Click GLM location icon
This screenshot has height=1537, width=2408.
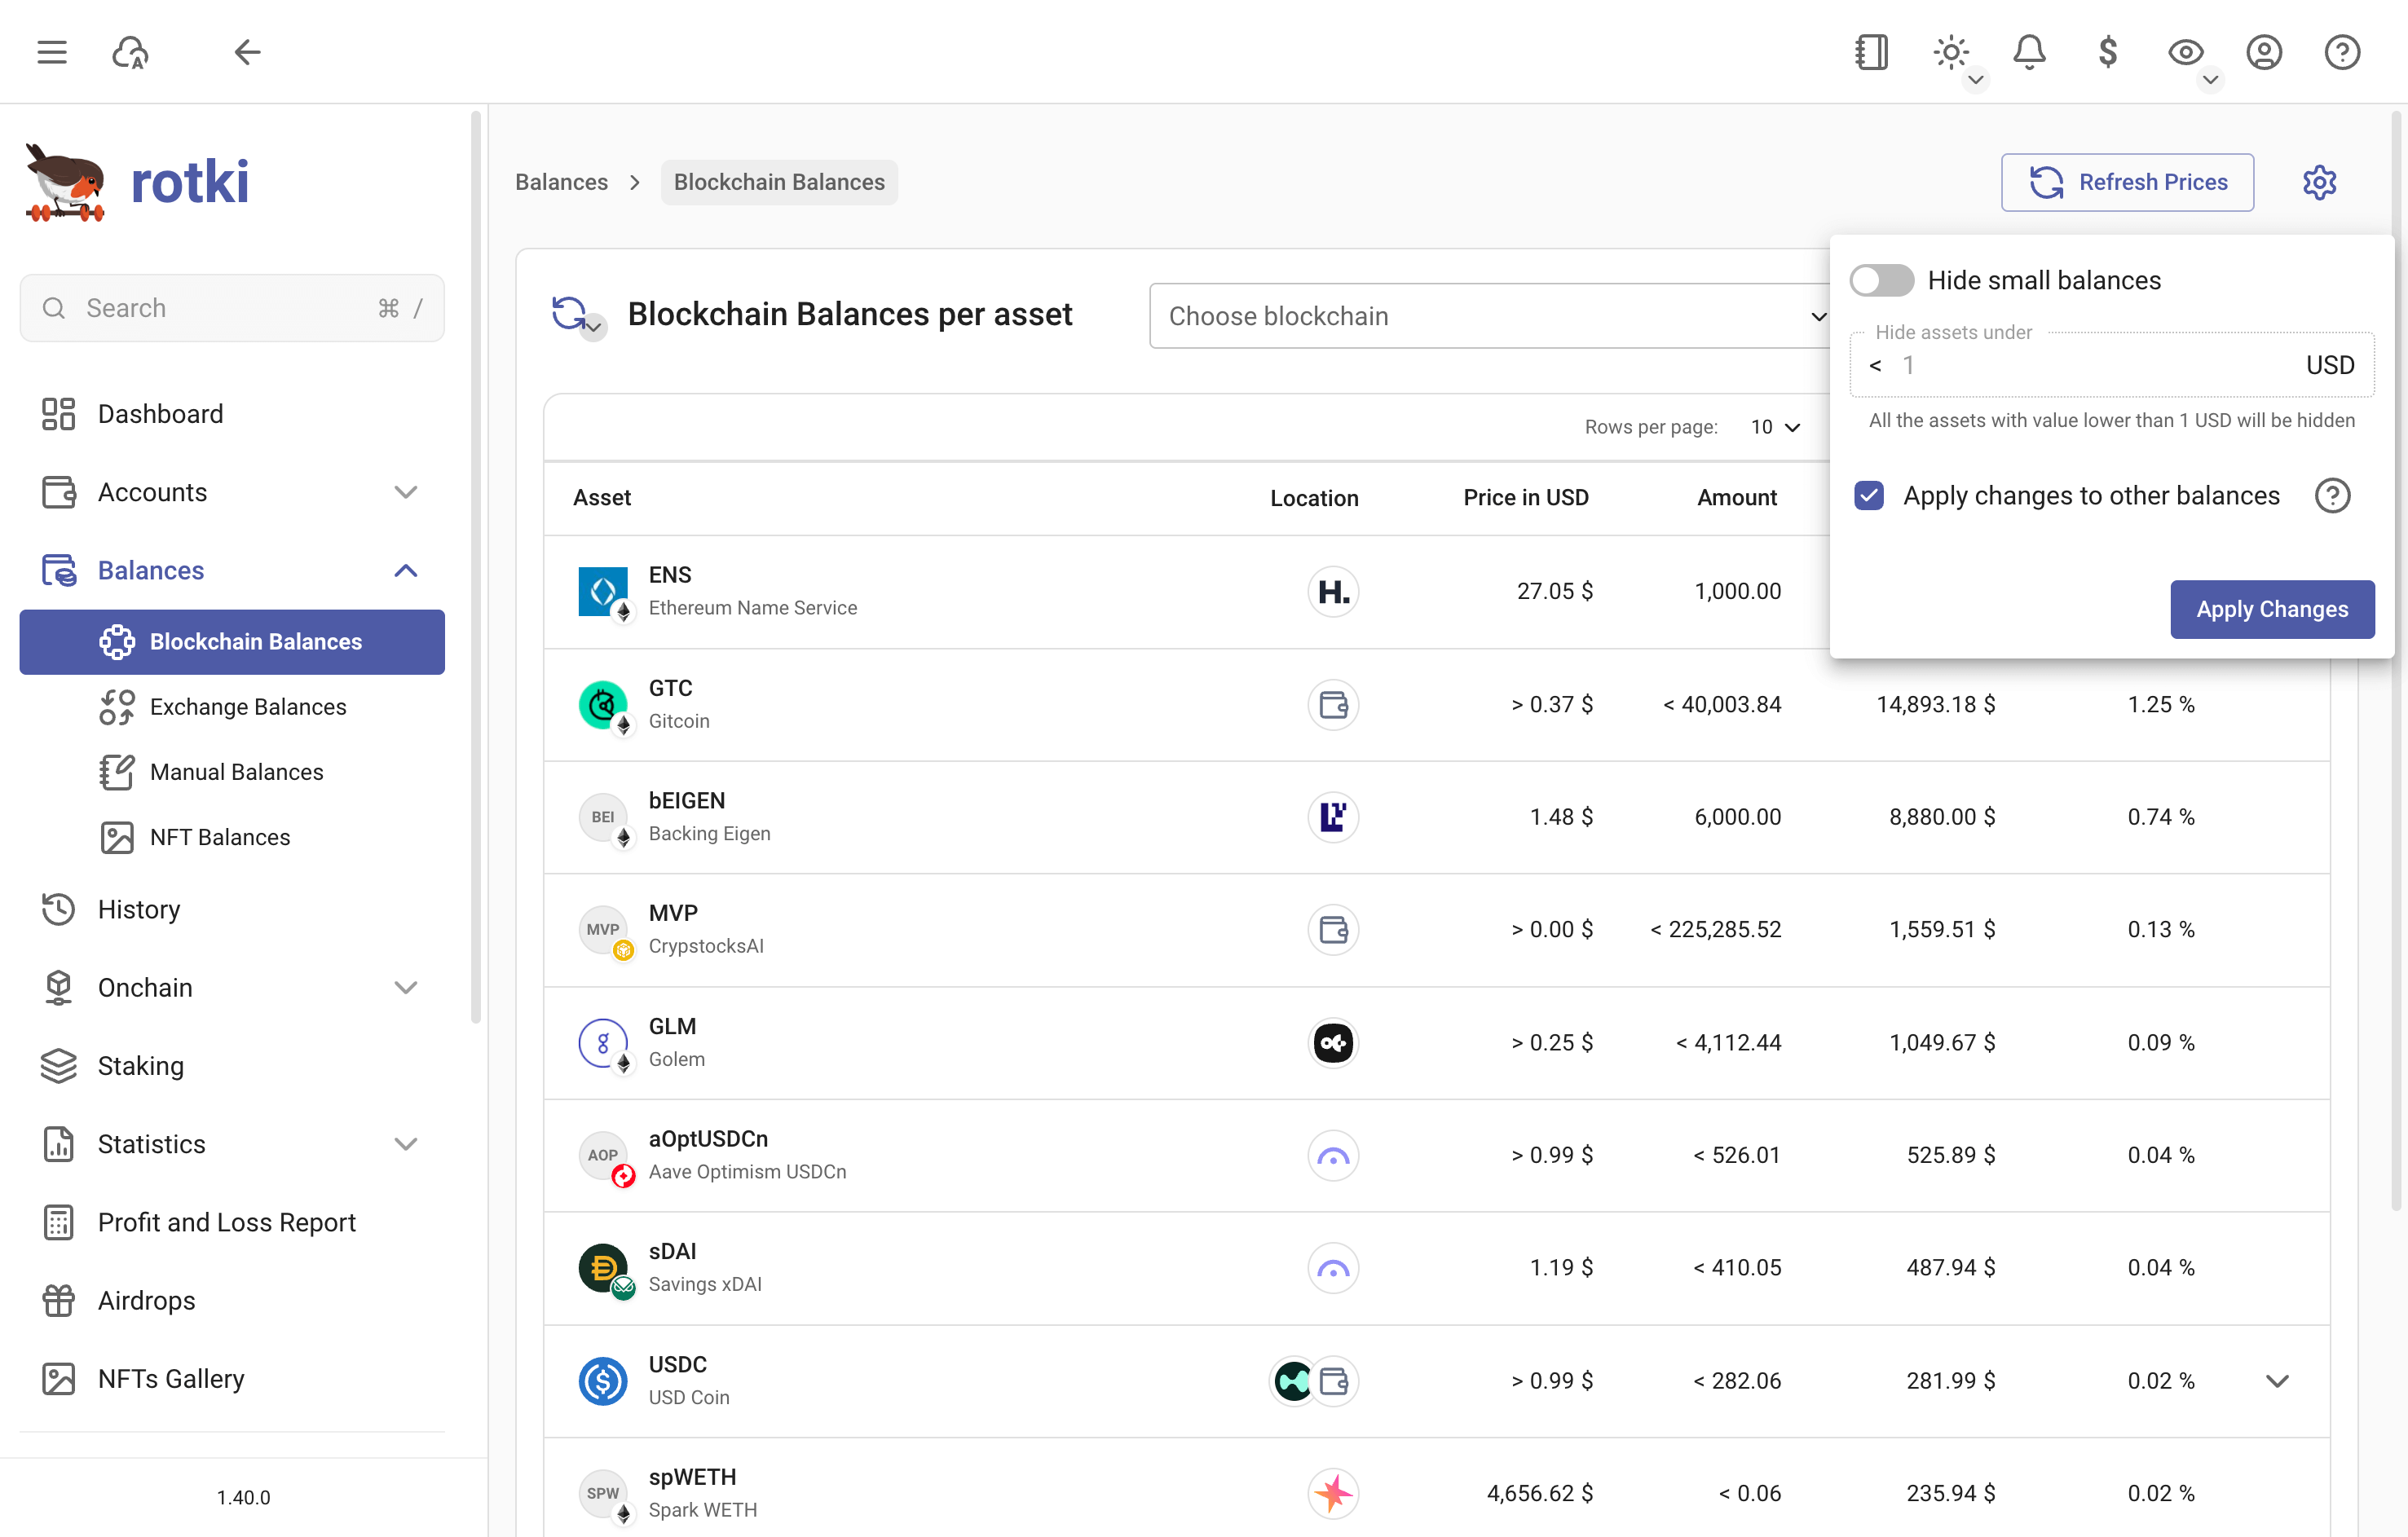pyautogui.click(x=1333, y=1043)
